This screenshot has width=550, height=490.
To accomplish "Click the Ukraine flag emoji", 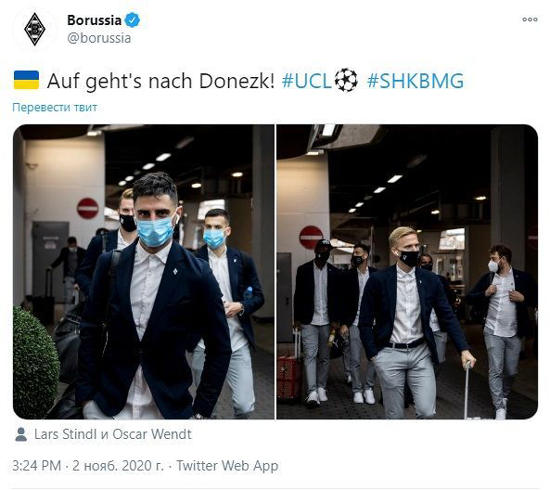I will (26, 80).
